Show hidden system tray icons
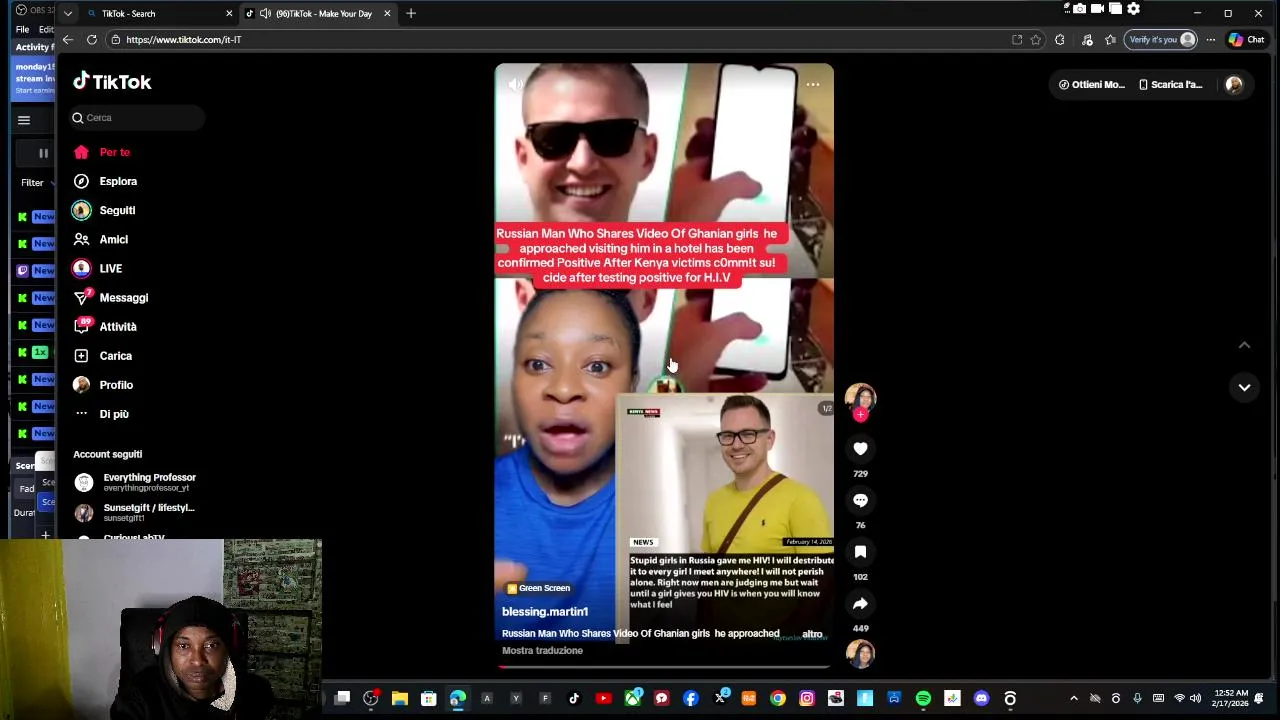The image size is (1280, 720). [x=1074, y=698]
